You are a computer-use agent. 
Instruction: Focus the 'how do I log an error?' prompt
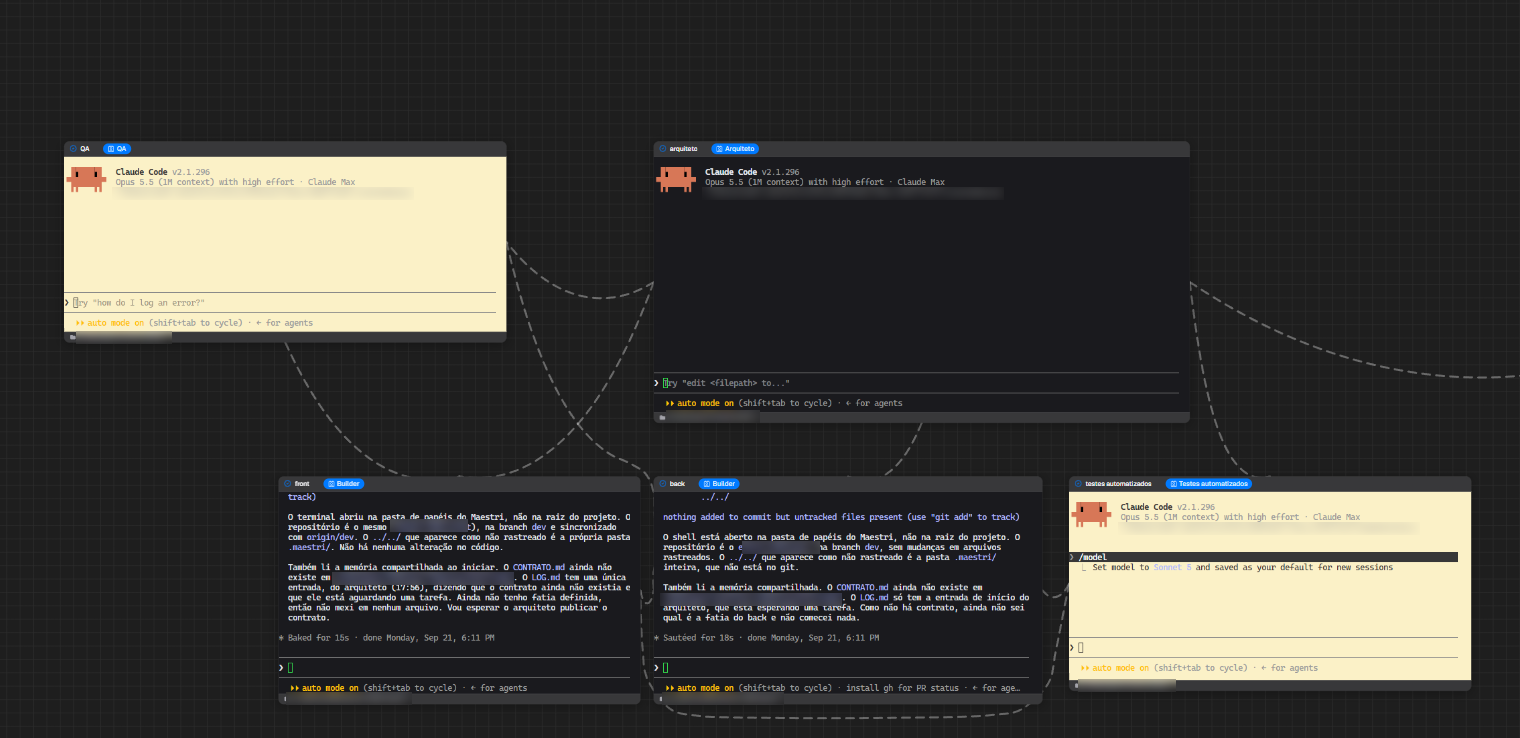pos(280,302)
